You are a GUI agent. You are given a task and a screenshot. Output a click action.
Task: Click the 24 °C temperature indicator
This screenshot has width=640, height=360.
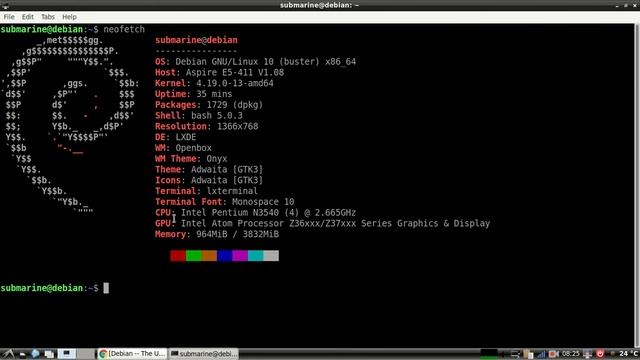[628, 353]
